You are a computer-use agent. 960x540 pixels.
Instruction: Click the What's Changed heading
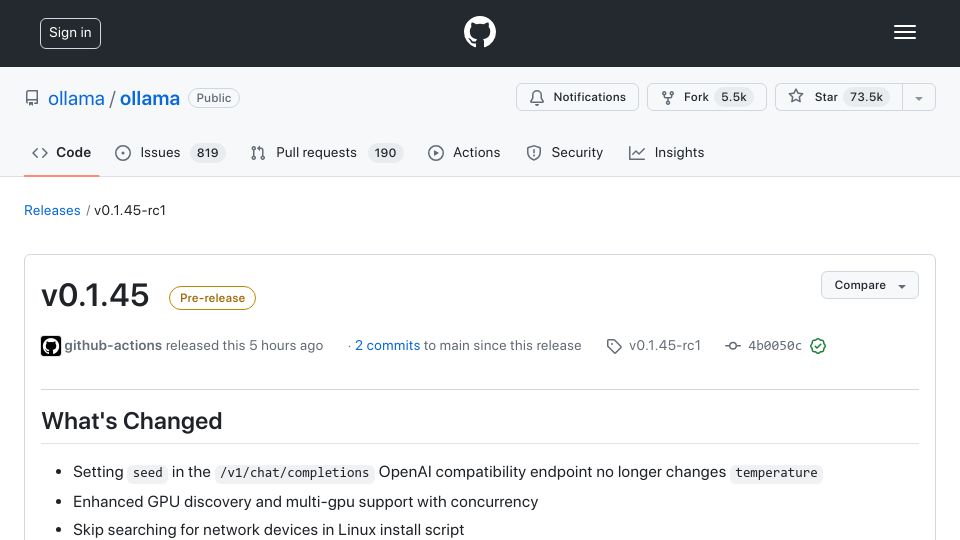click(132, 421)
